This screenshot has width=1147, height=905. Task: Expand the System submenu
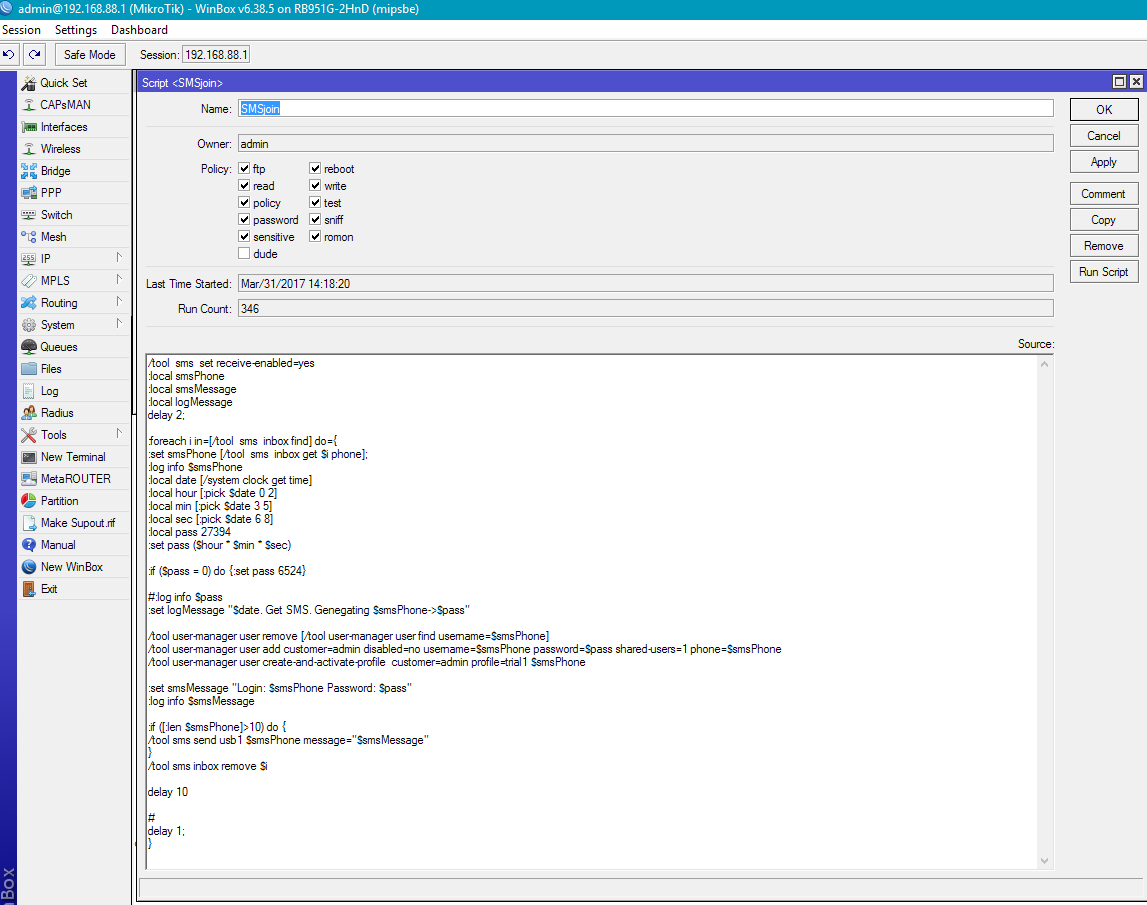[x=60, y=324]
